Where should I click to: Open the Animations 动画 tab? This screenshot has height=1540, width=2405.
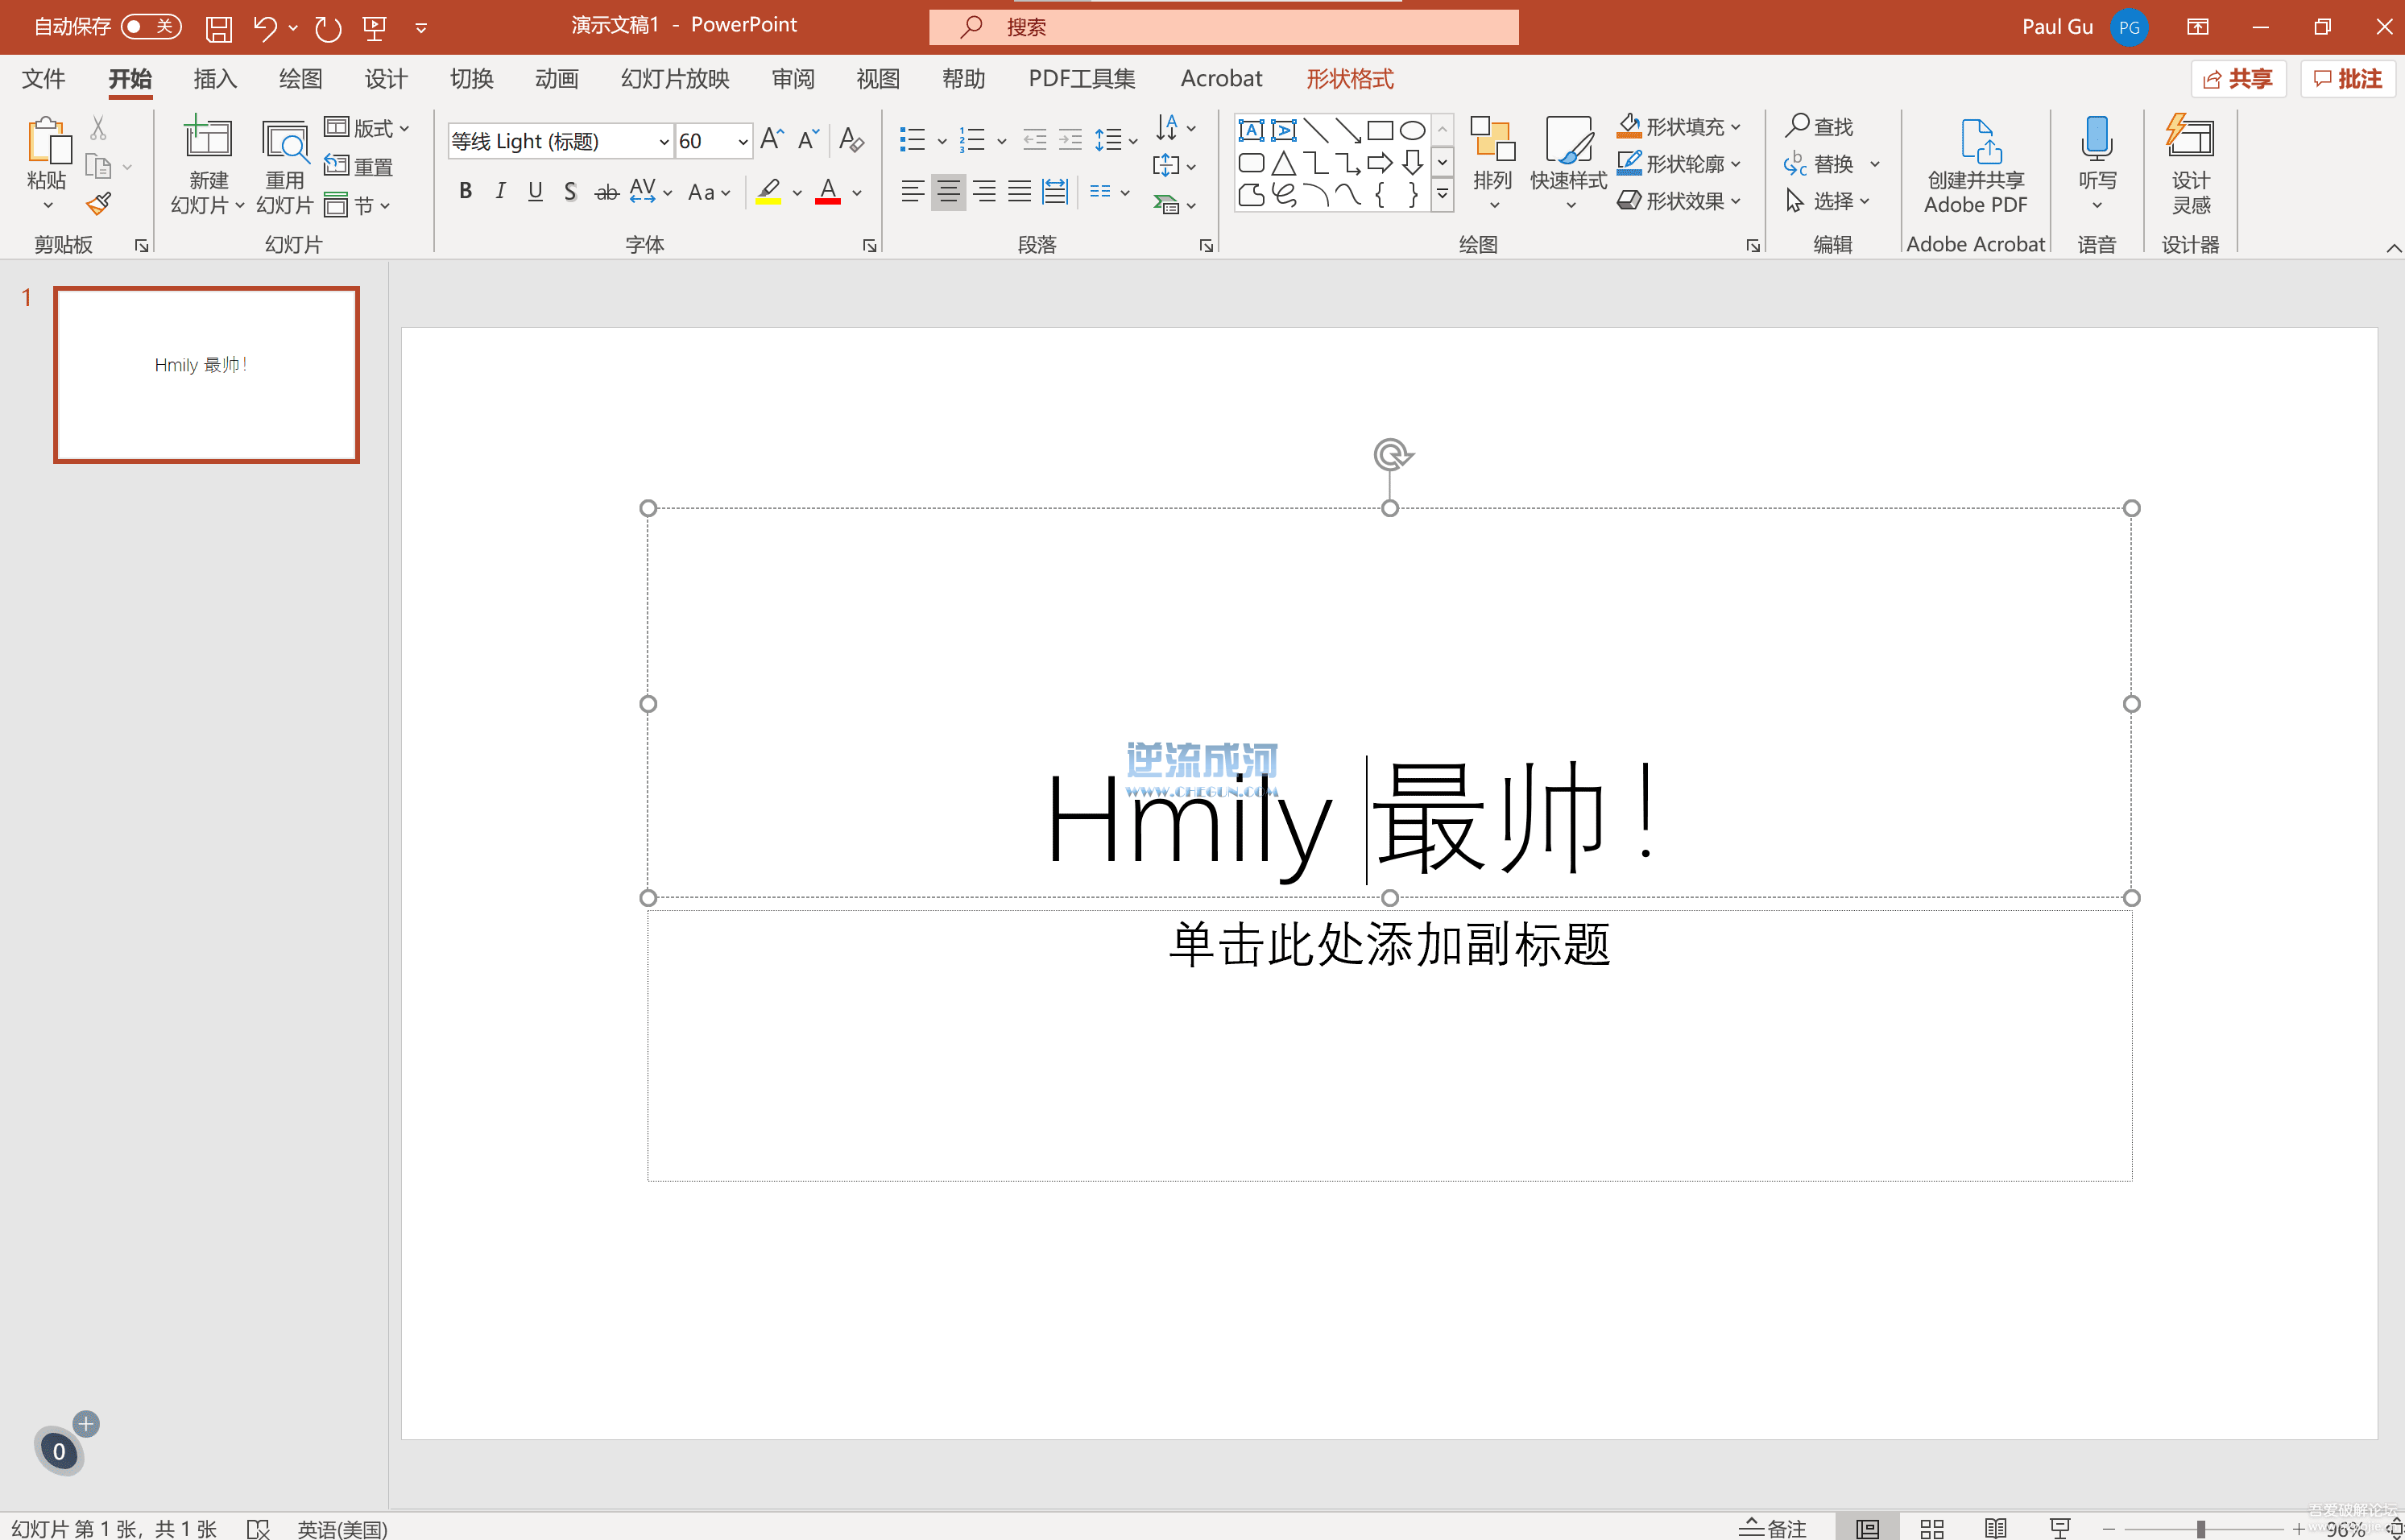point(557,78)
